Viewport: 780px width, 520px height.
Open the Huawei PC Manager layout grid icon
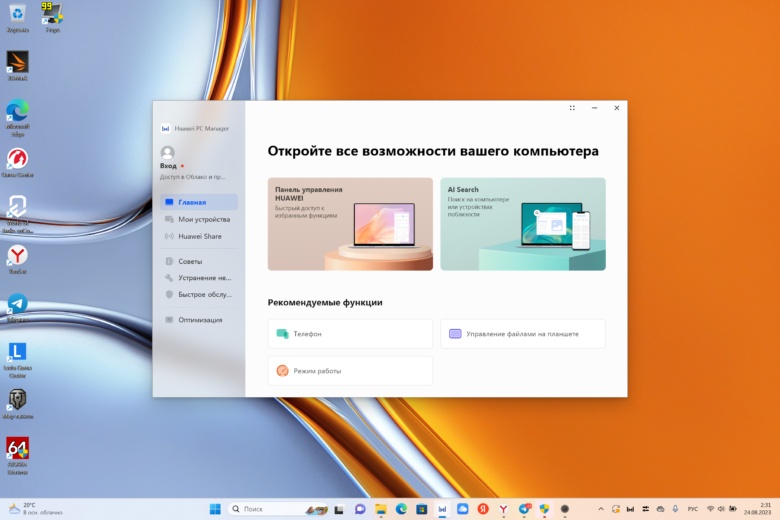(x=572, y=108)
